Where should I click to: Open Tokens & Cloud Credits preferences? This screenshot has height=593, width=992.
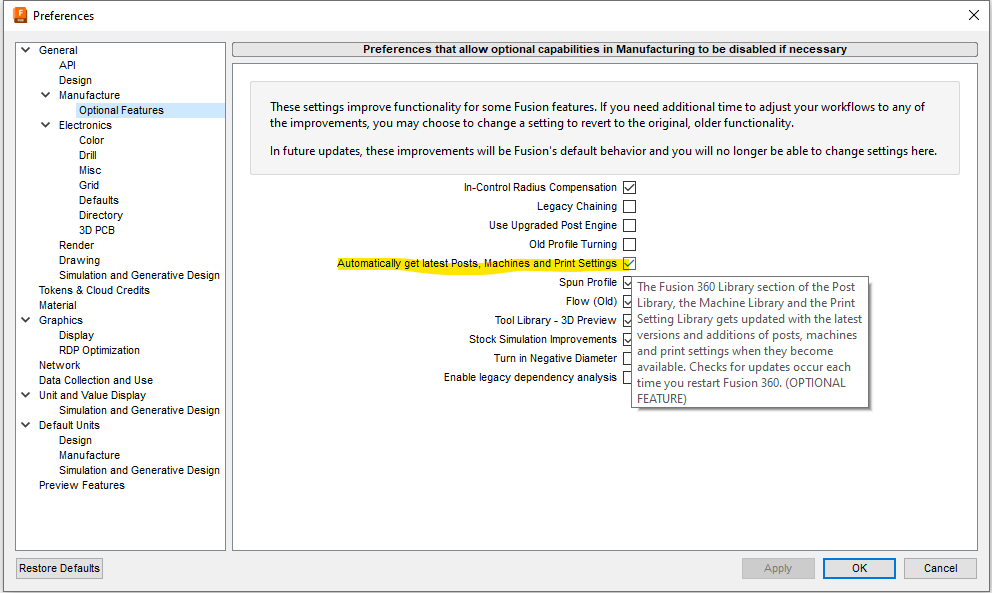[x=94, y=290]
